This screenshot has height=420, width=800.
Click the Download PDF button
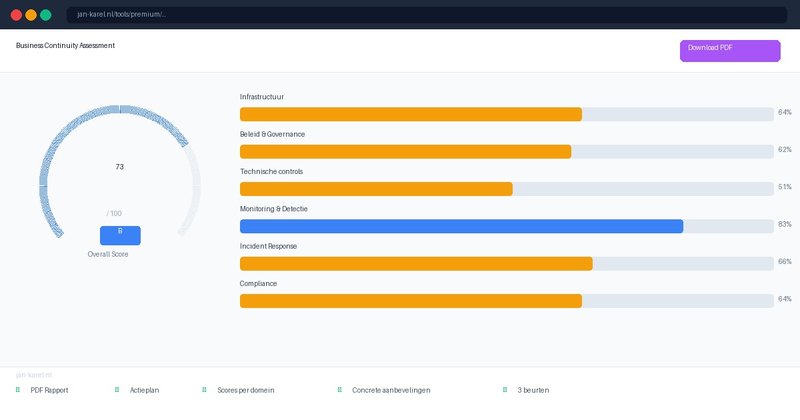tap(729, 51)
